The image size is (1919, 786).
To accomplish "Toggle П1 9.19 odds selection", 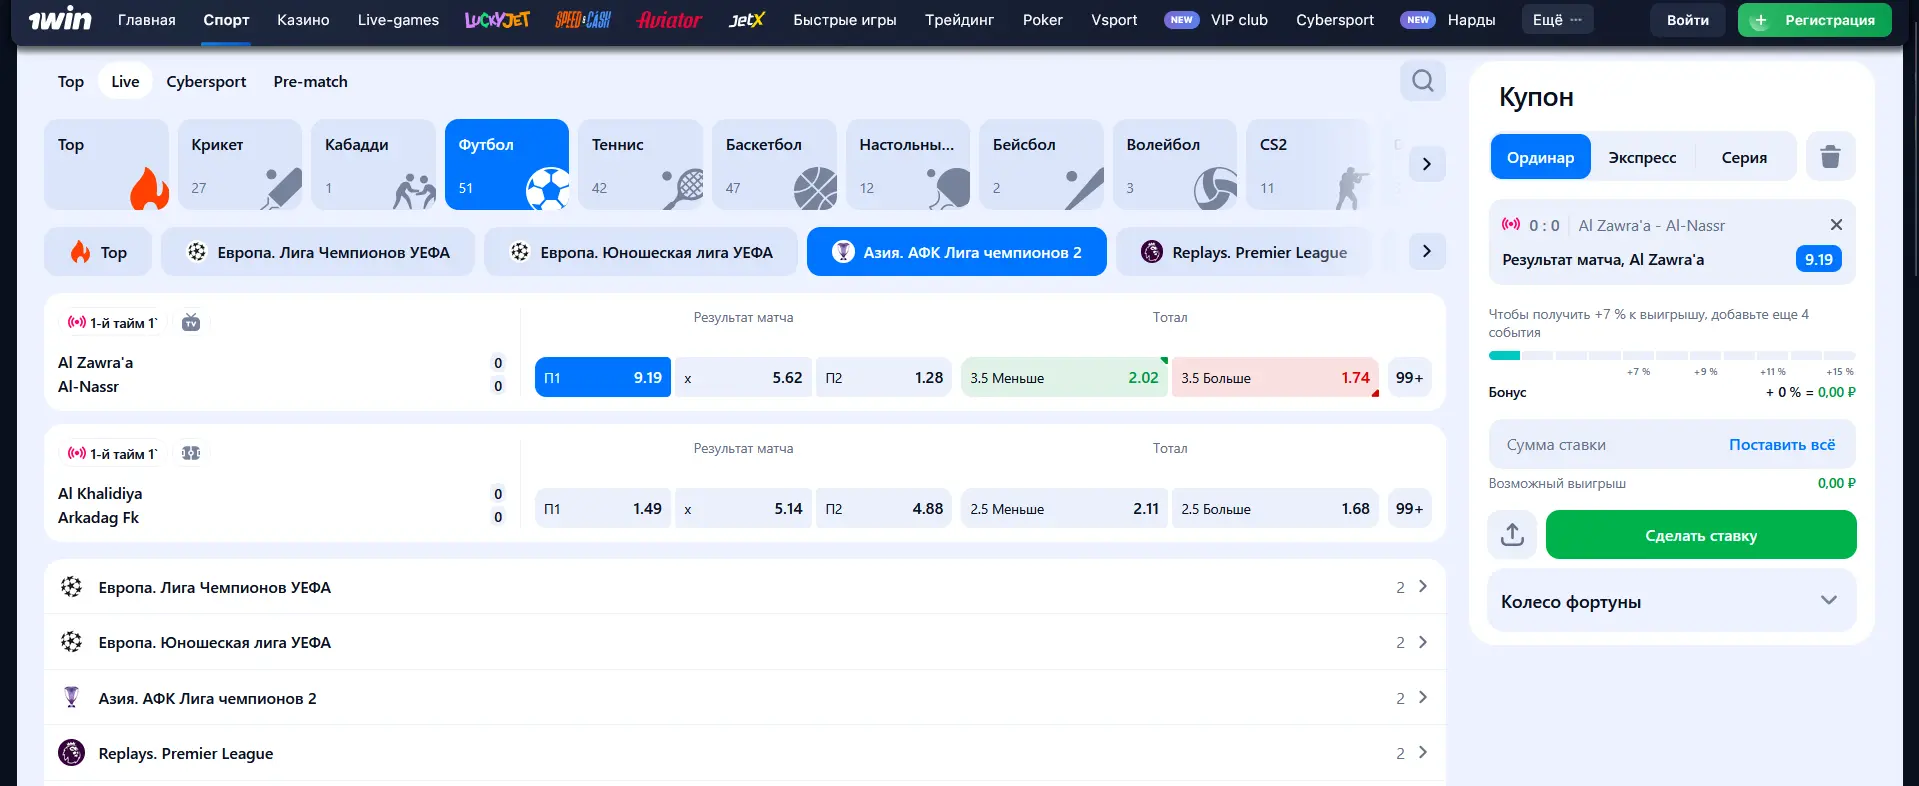I will [602, 378].
